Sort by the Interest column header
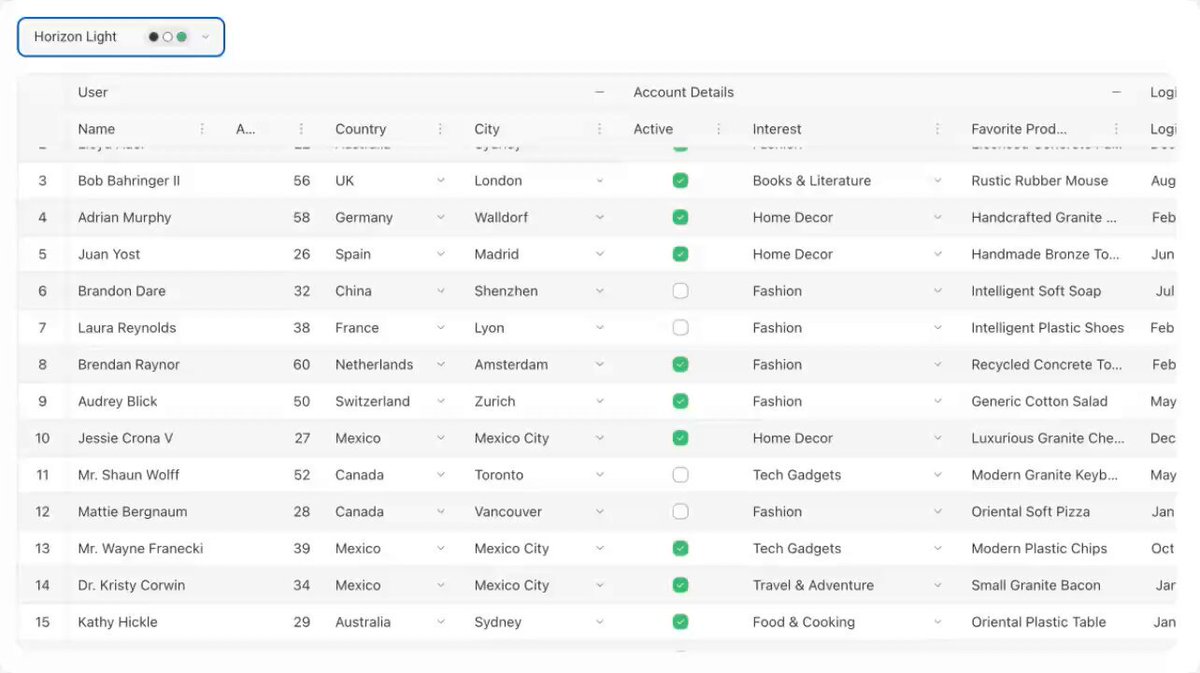This screenshot has width=1200, height=673. pos(777,129)
